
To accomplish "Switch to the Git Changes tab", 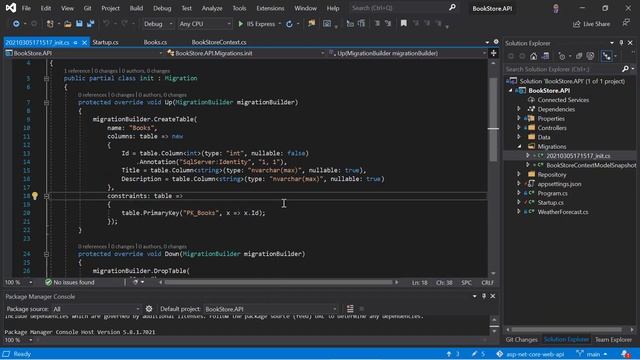I will pos(521,340).
